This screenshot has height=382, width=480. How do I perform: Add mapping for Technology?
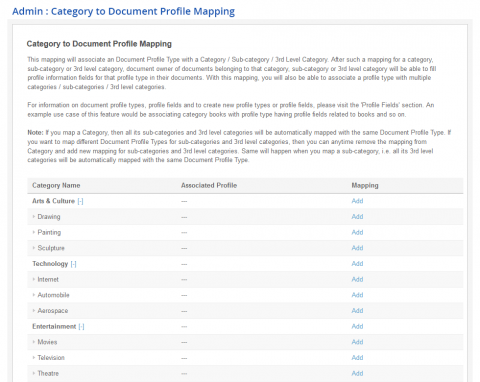[x=357, y=264]
